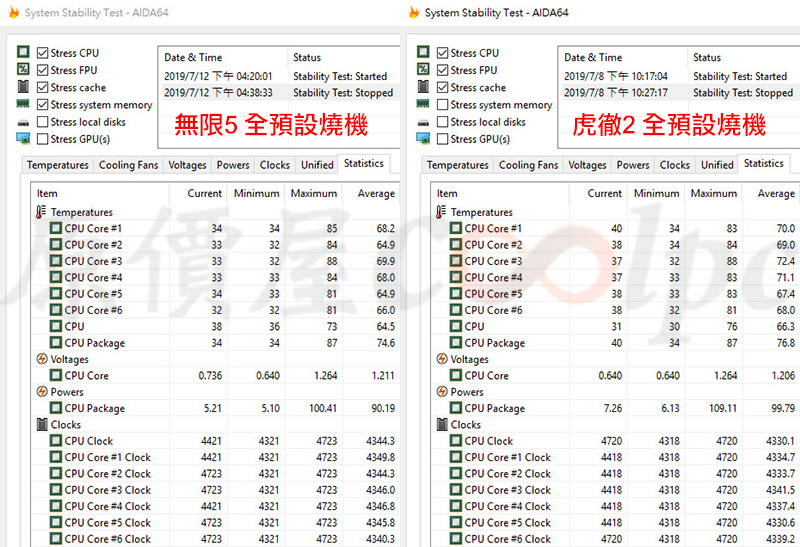
Task: Click local disks drive icon in right window
Action: point(423,122)
